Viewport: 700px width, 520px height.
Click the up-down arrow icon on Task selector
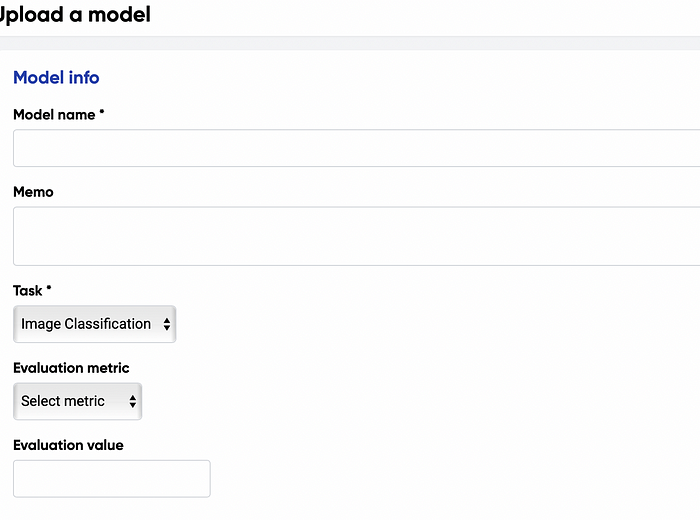click(166, 324)
